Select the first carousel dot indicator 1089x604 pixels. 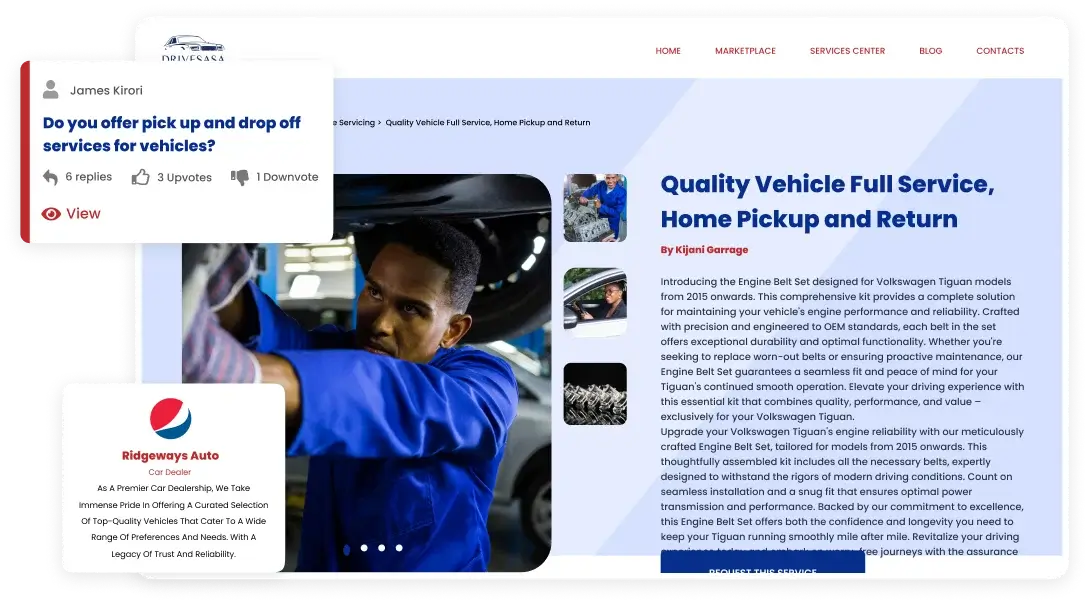point(346,548)
